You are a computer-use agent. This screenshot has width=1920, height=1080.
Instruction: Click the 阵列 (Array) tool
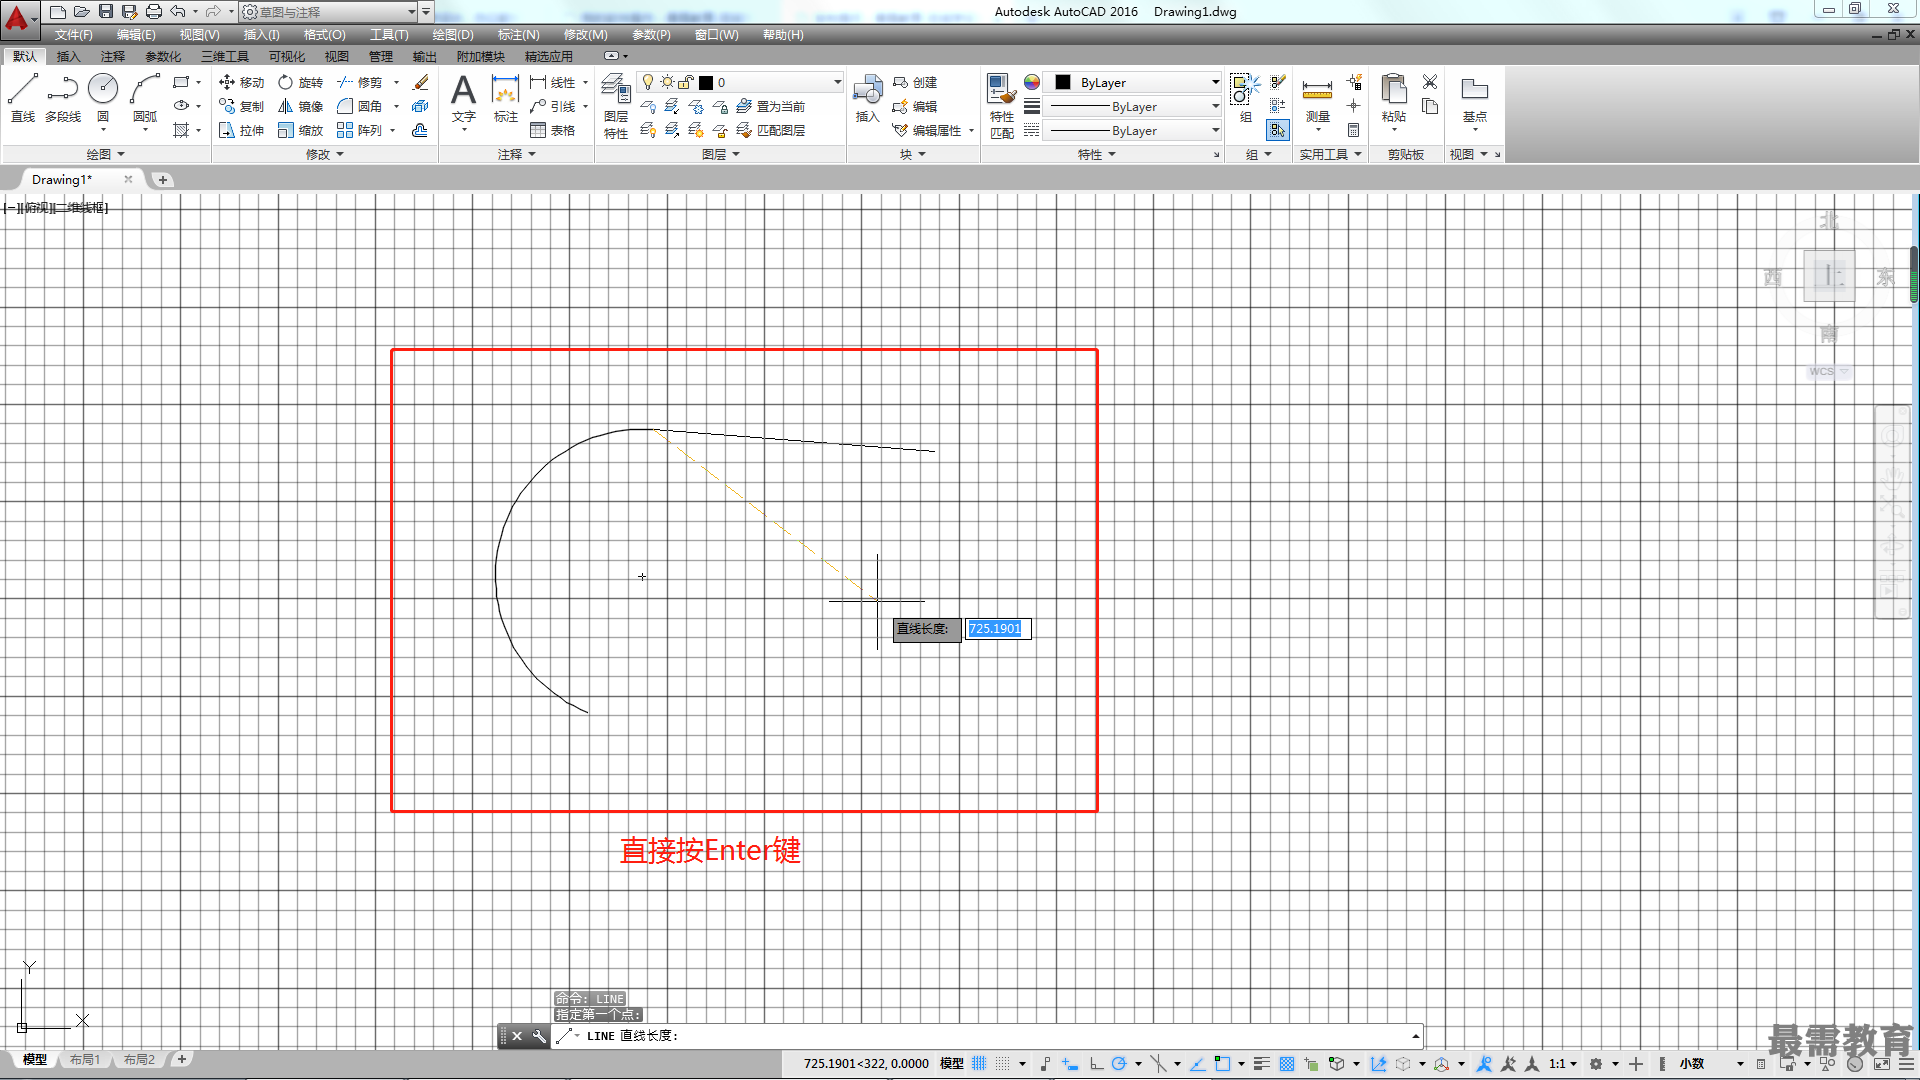[360, 130]
